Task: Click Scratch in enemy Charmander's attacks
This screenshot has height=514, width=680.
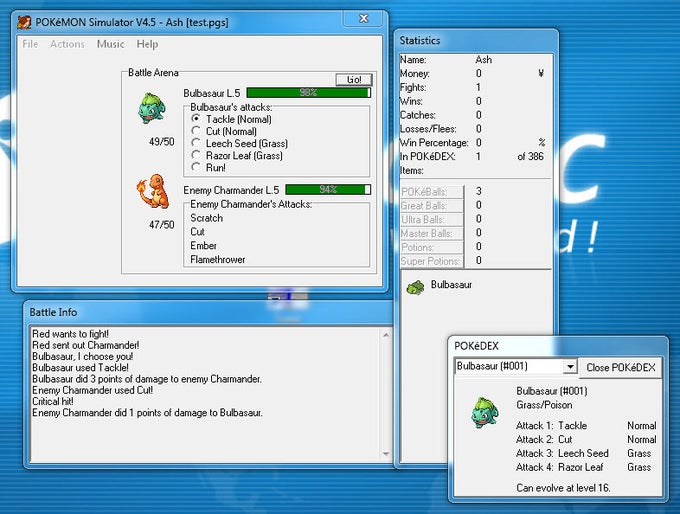Action: (206, 218)
